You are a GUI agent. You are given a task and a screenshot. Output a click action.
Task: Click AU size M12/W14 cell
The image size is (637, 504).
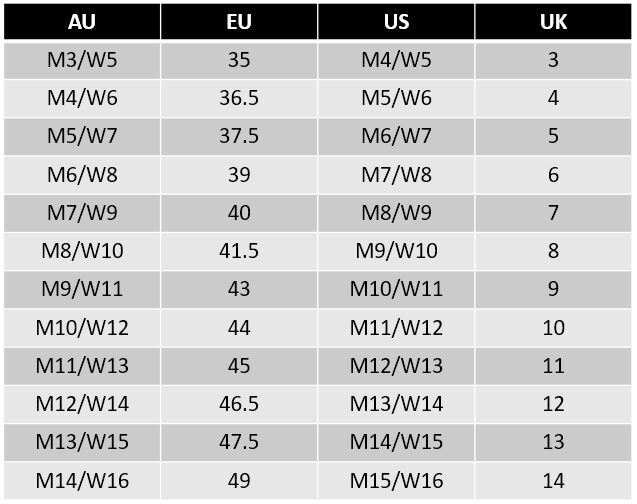click(x=82, y=404)
